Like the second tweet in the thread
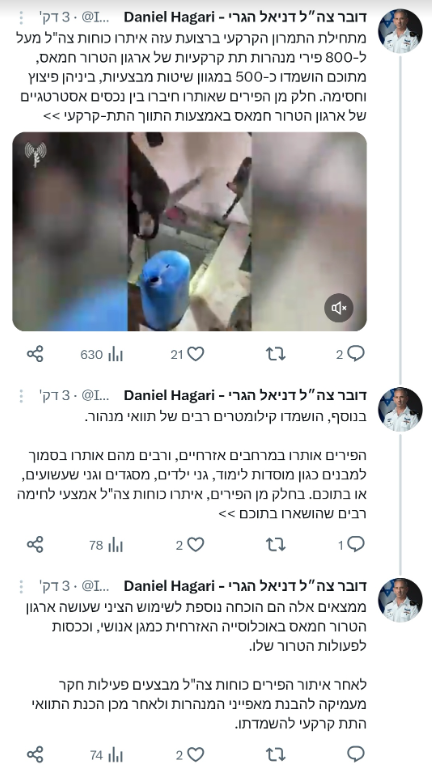432x772 pixels. (x=190, y=545)
